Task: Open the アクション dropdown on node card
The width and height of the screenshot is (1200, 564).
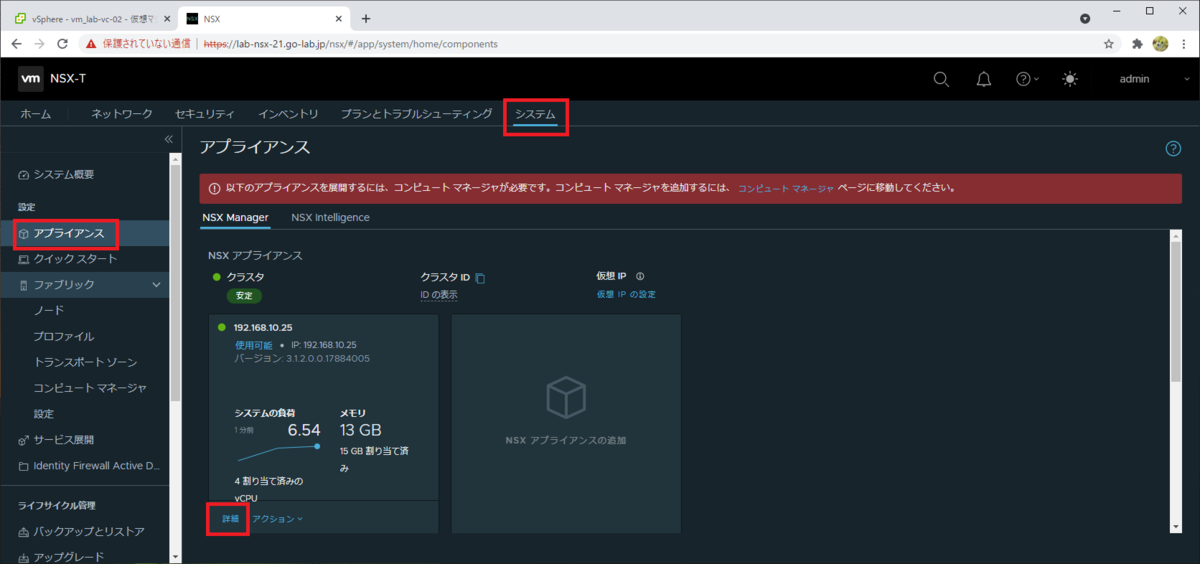Action: (x=278, y=519)
